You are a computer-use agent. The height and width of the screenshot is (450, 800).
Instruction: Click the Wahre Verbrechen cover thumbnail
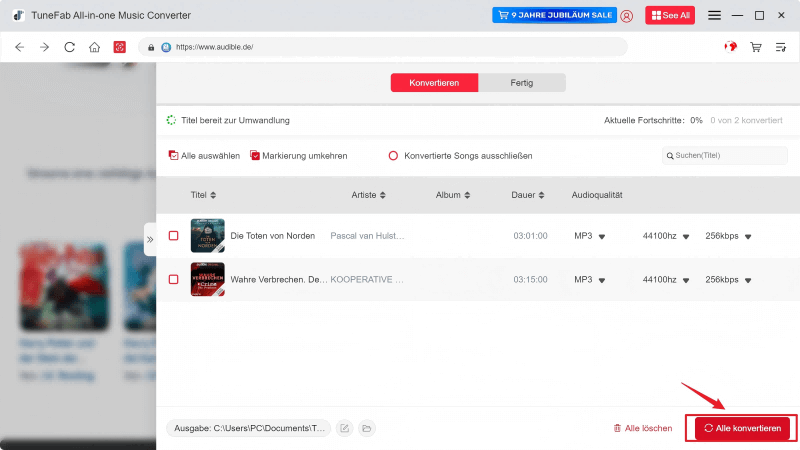pyautogui.click(x=208, y=280)
